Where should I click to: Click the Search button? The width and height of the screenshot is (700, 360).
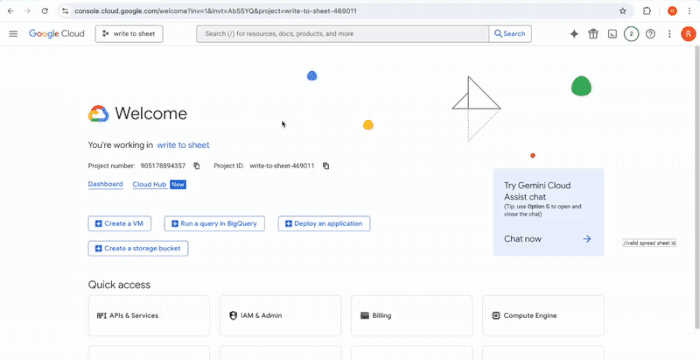coord(510,34)
